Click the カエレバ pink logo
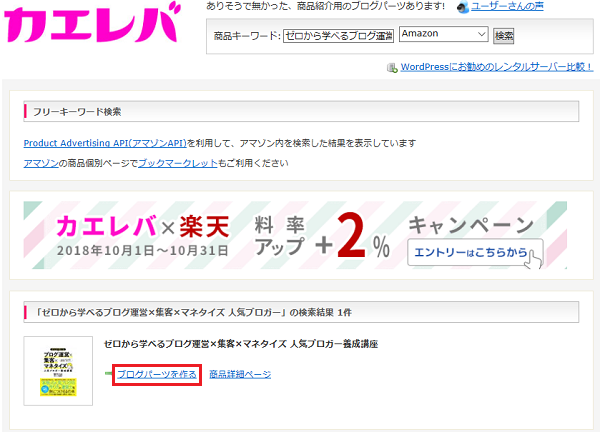 (x=92, y=23)
